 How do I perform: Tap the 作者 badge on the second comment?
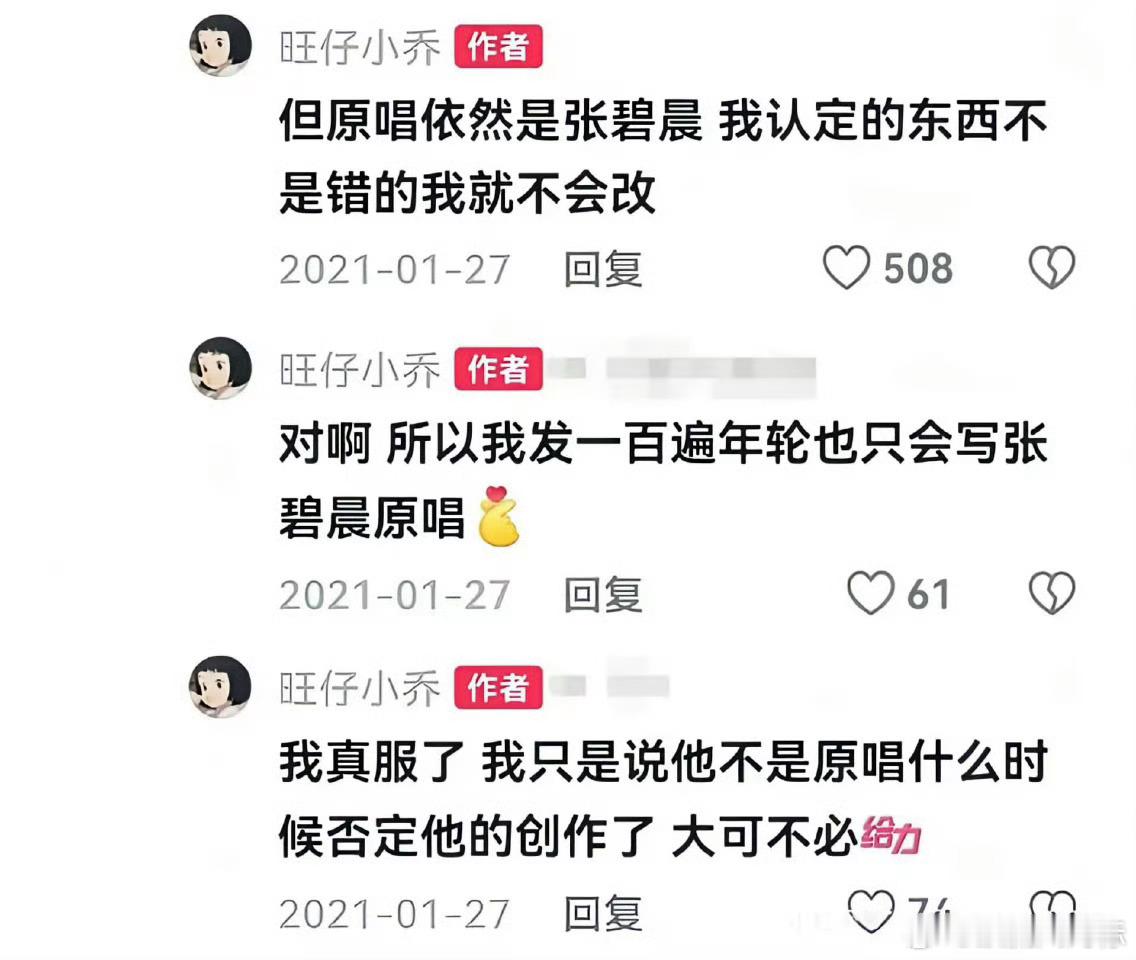pyautogui.click(x=498, y=370)
